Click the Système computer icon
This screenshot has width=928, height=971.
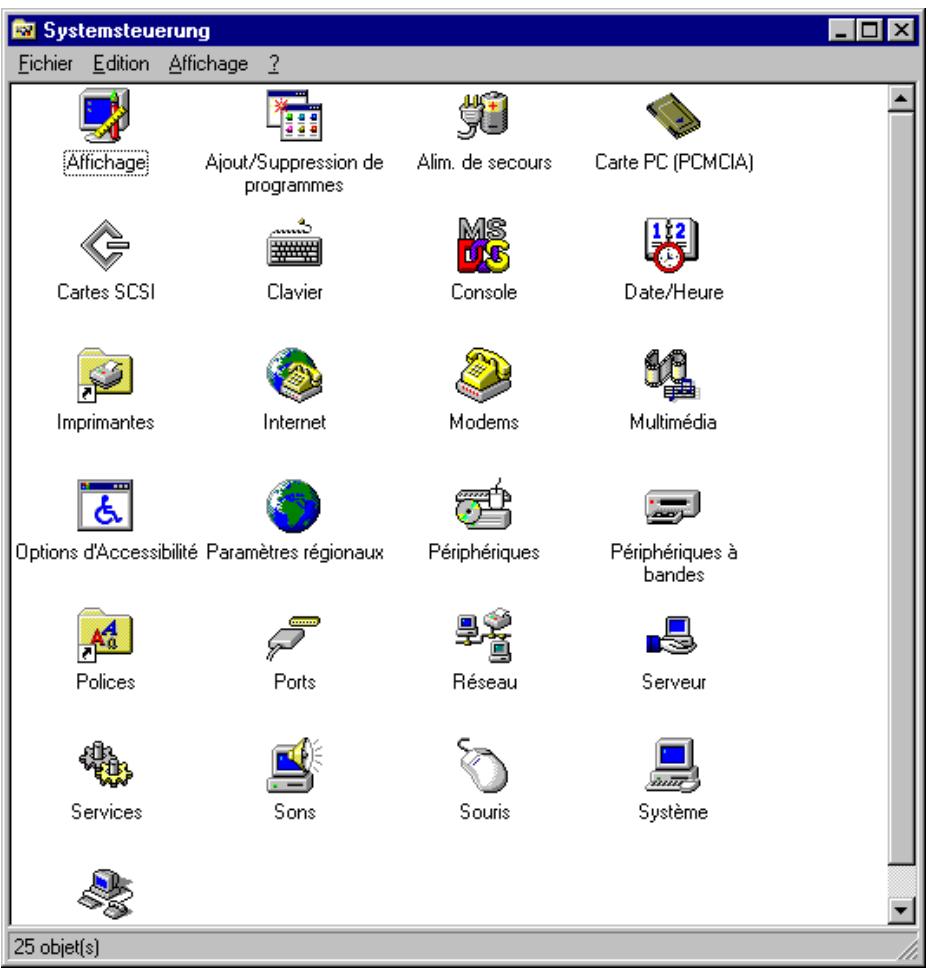point(672,765)
